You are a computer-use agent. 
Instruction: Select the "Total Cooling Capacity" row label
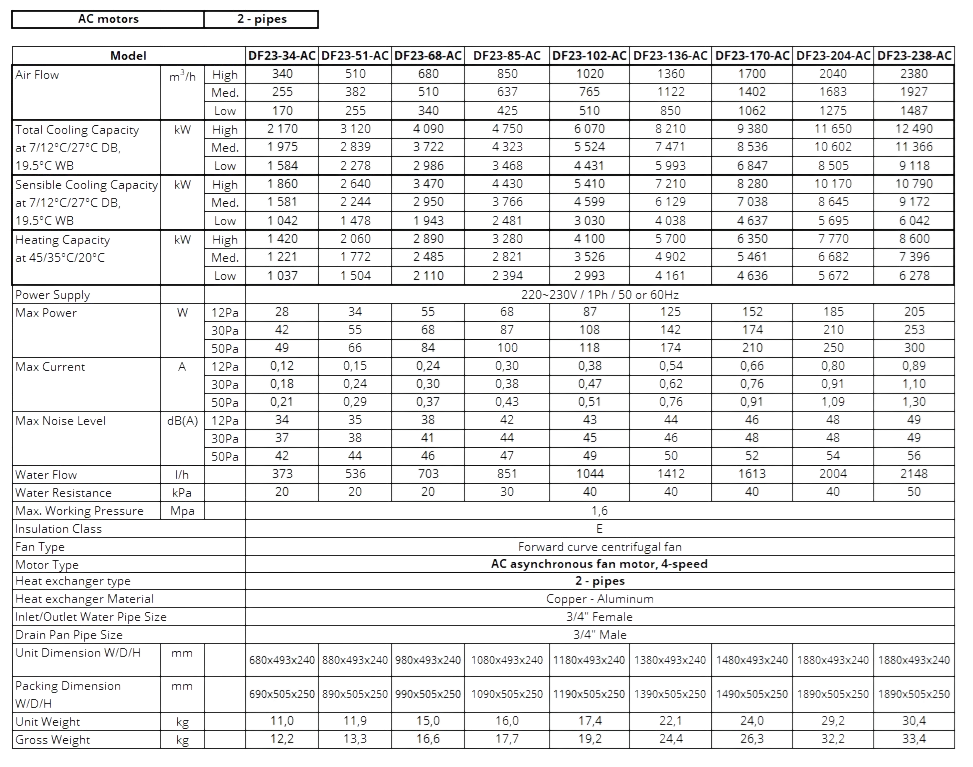click(x=77, y=130)
